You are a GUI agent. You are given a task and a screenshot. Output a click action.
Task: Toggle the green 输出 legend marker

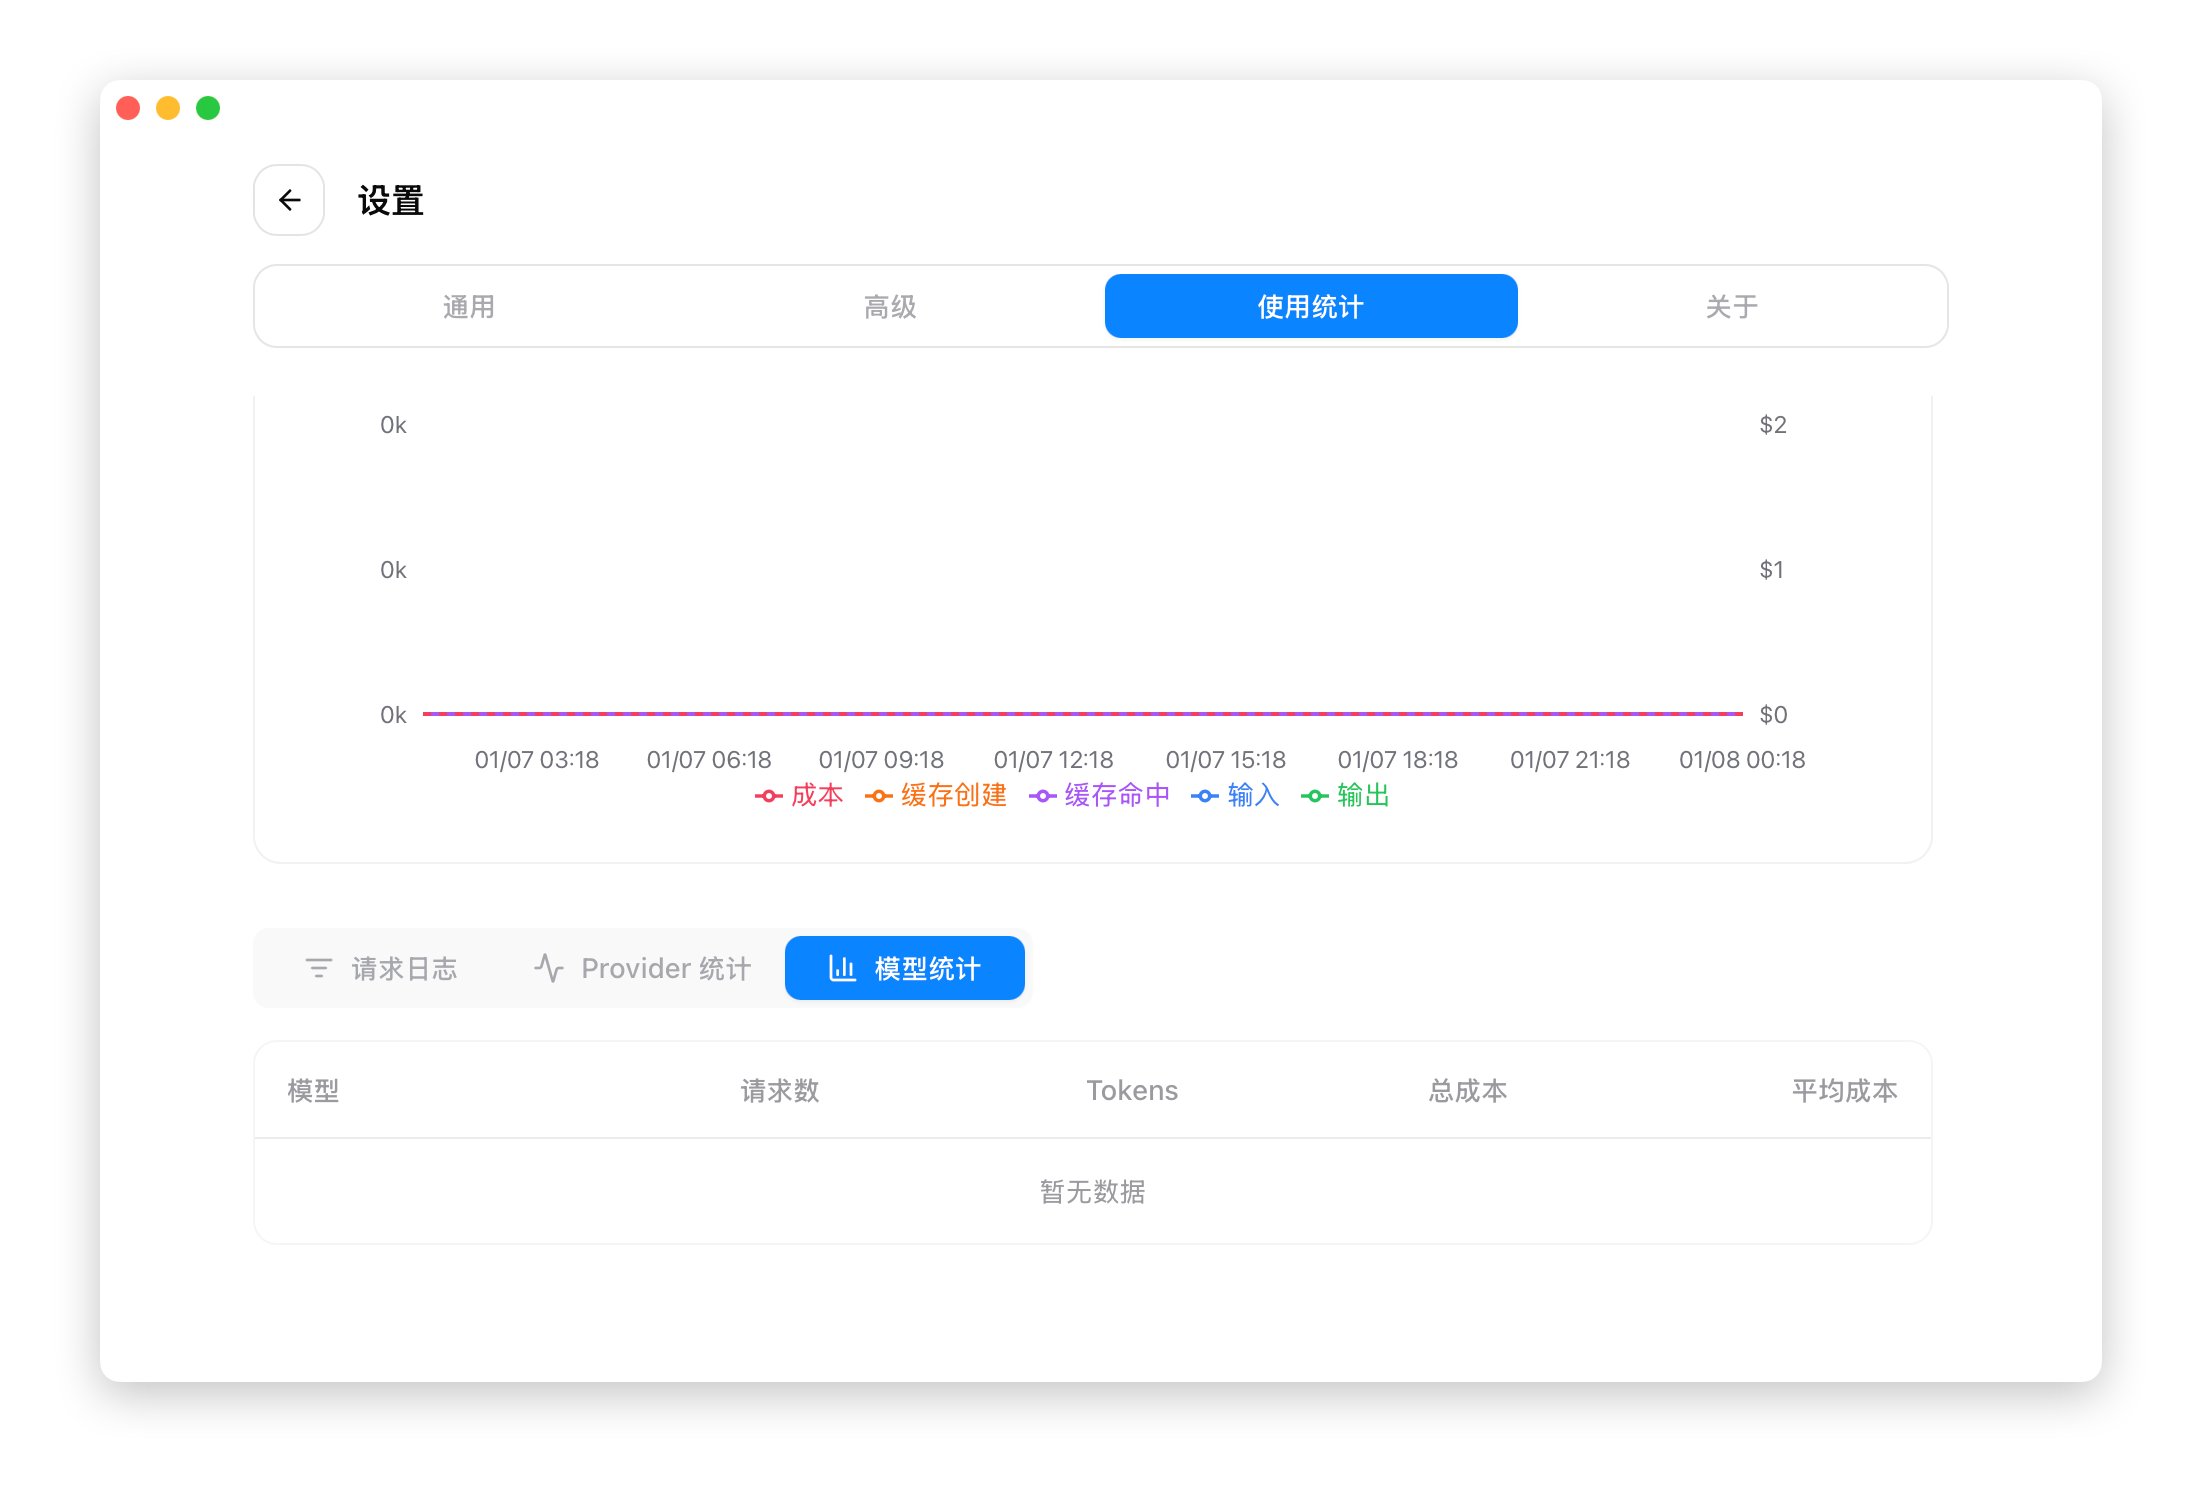point(1314,796)
